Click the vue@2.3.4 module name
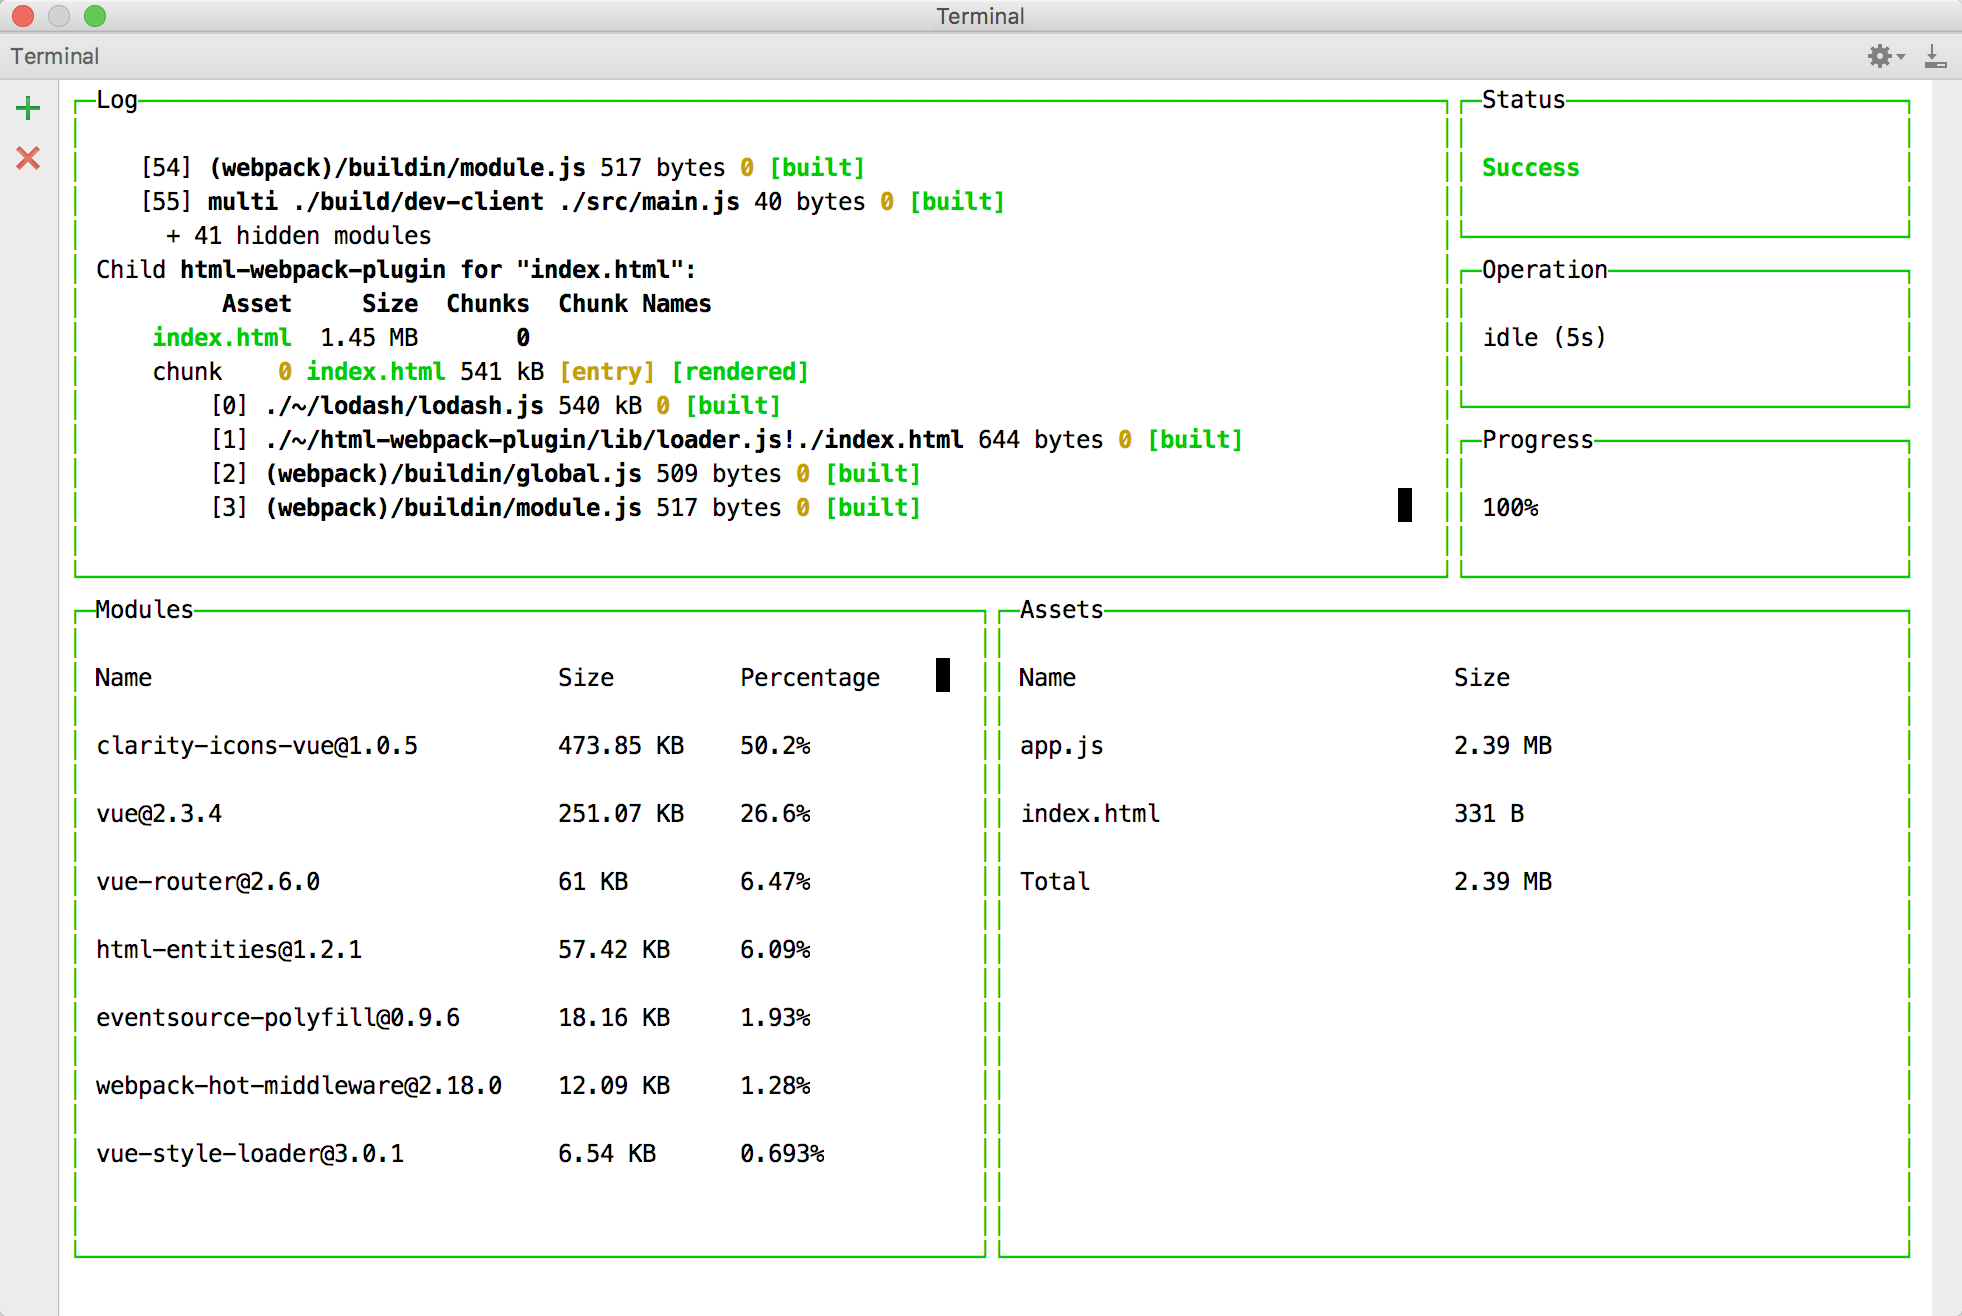1962x1316 pixels. coord(159,814)
